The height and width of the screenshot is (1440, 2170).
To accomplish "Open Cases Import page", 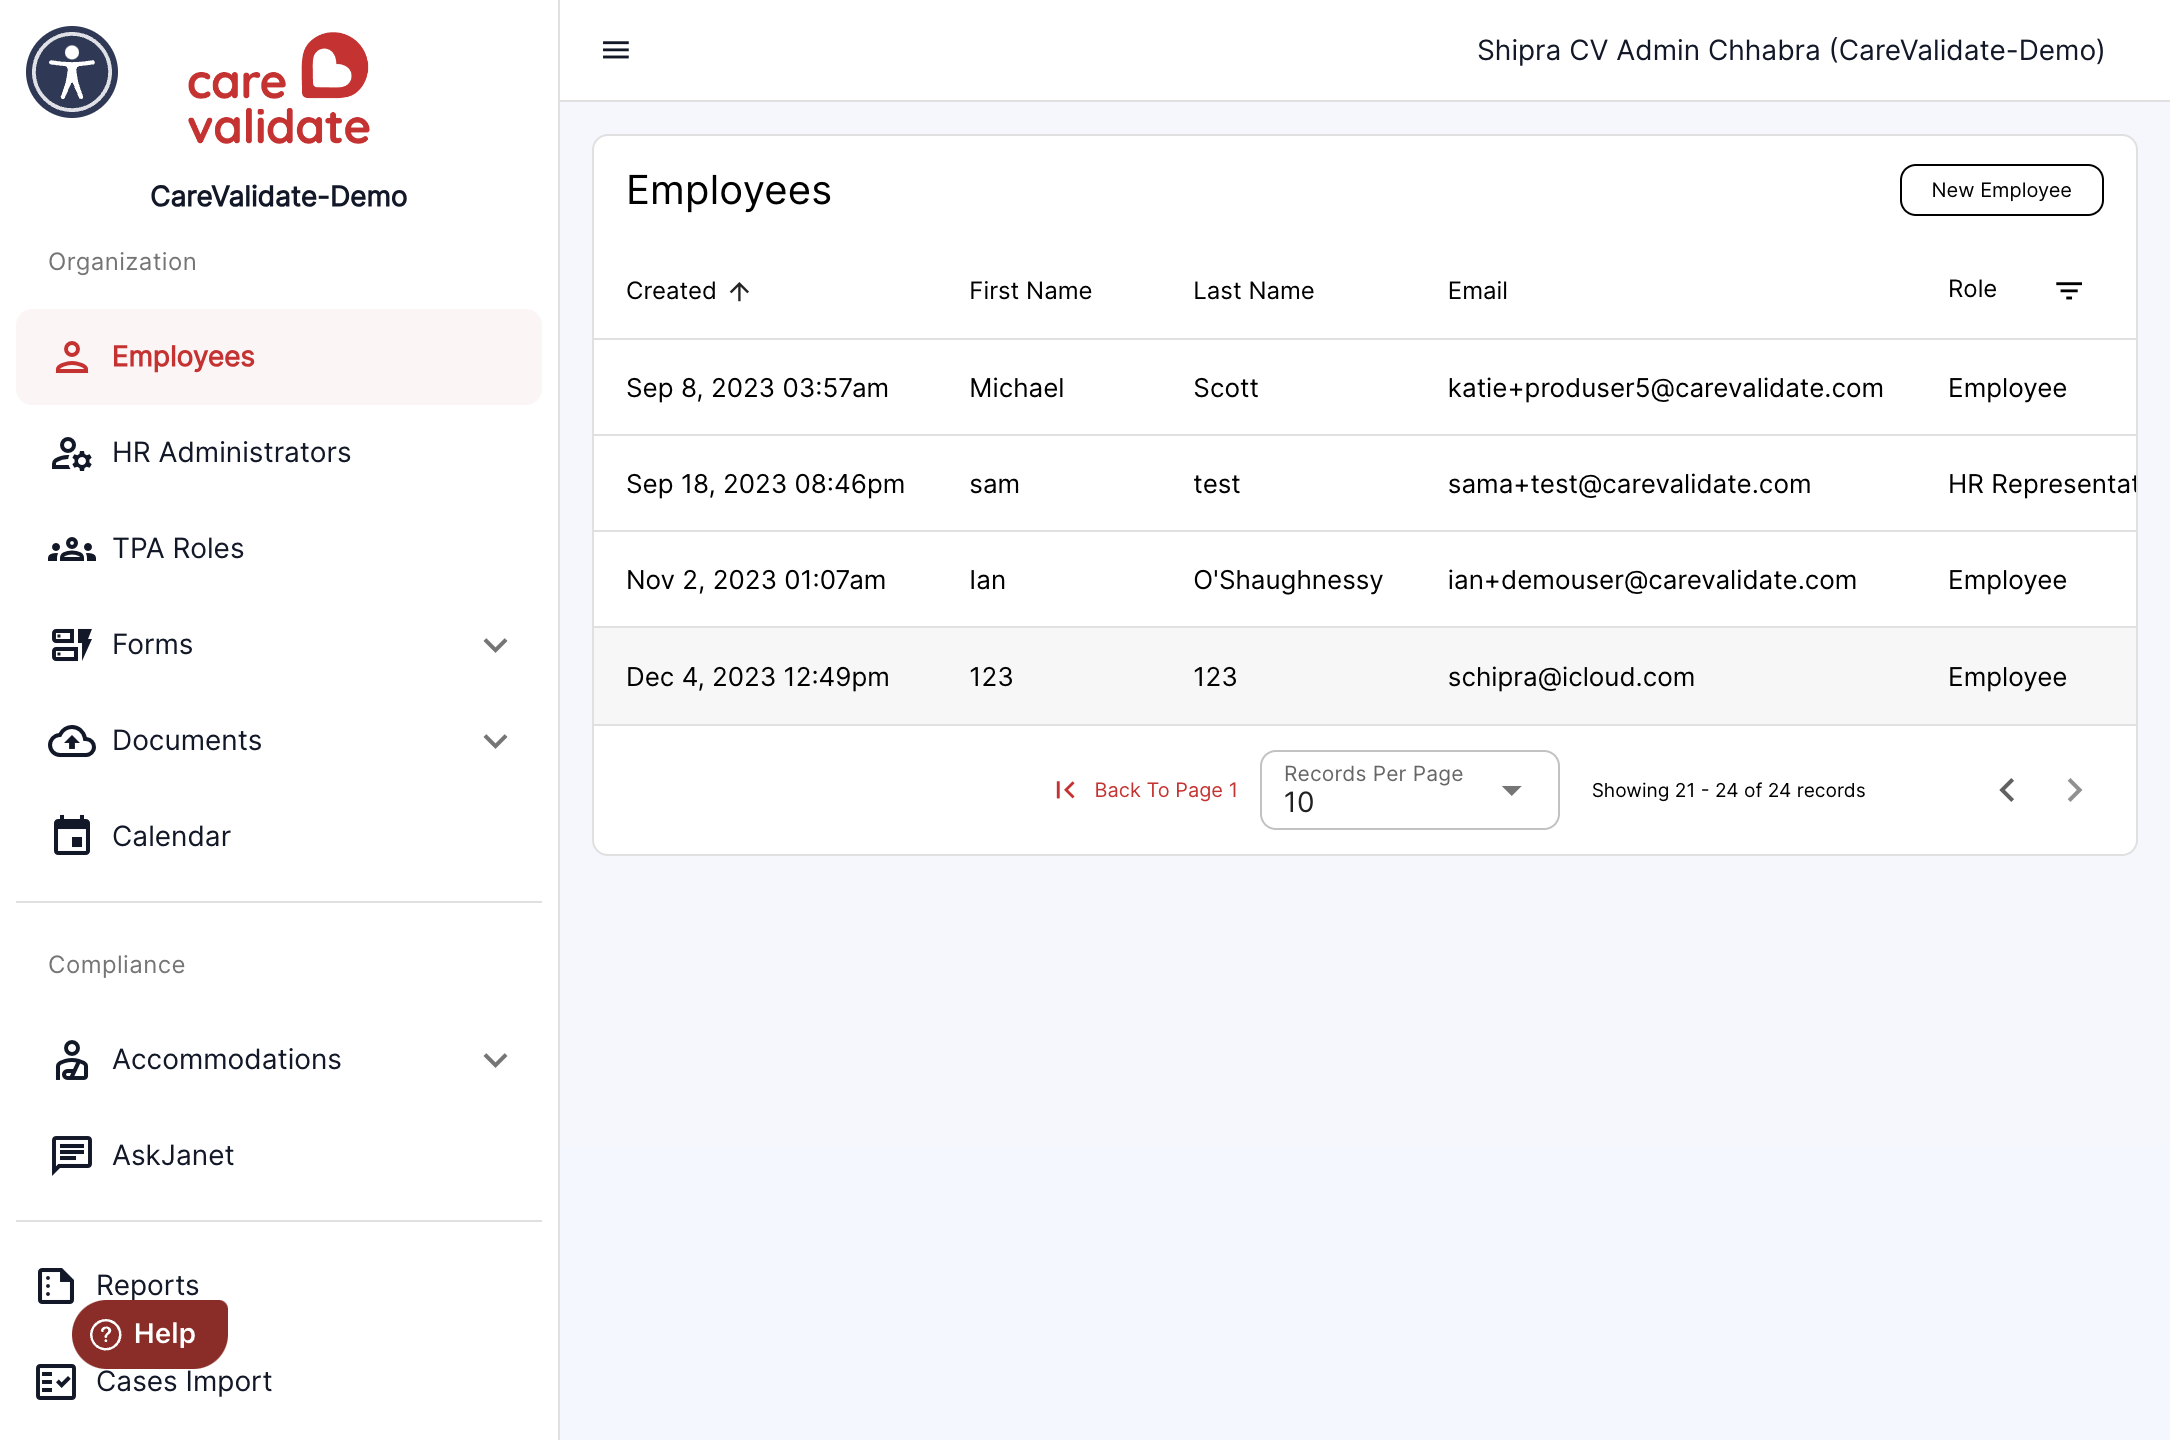I will coord(184,1382).
